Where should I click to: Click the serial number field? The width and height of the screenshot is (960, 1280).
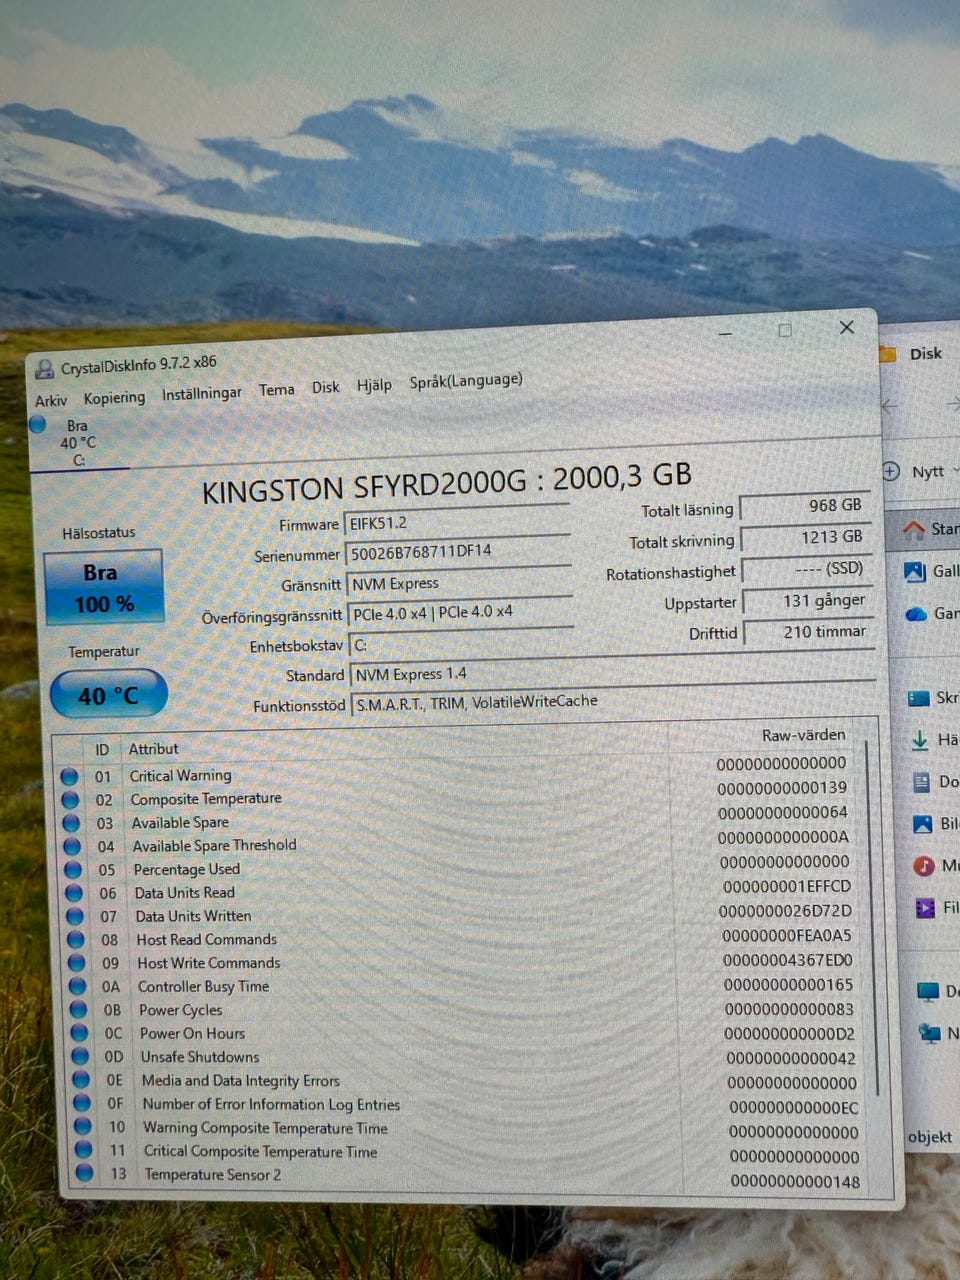tap(456, 551)
